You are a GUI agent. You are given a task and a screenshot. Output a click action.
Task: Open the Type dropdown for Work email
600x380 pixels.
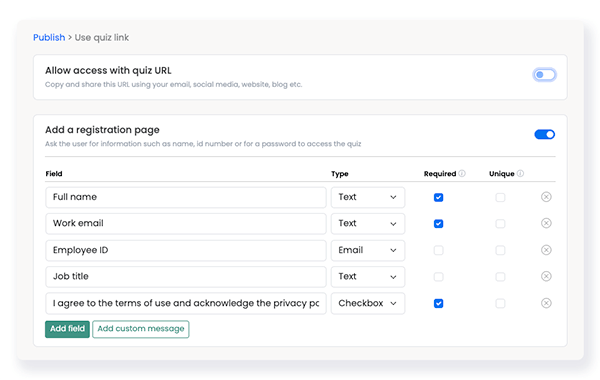[368, 223]
